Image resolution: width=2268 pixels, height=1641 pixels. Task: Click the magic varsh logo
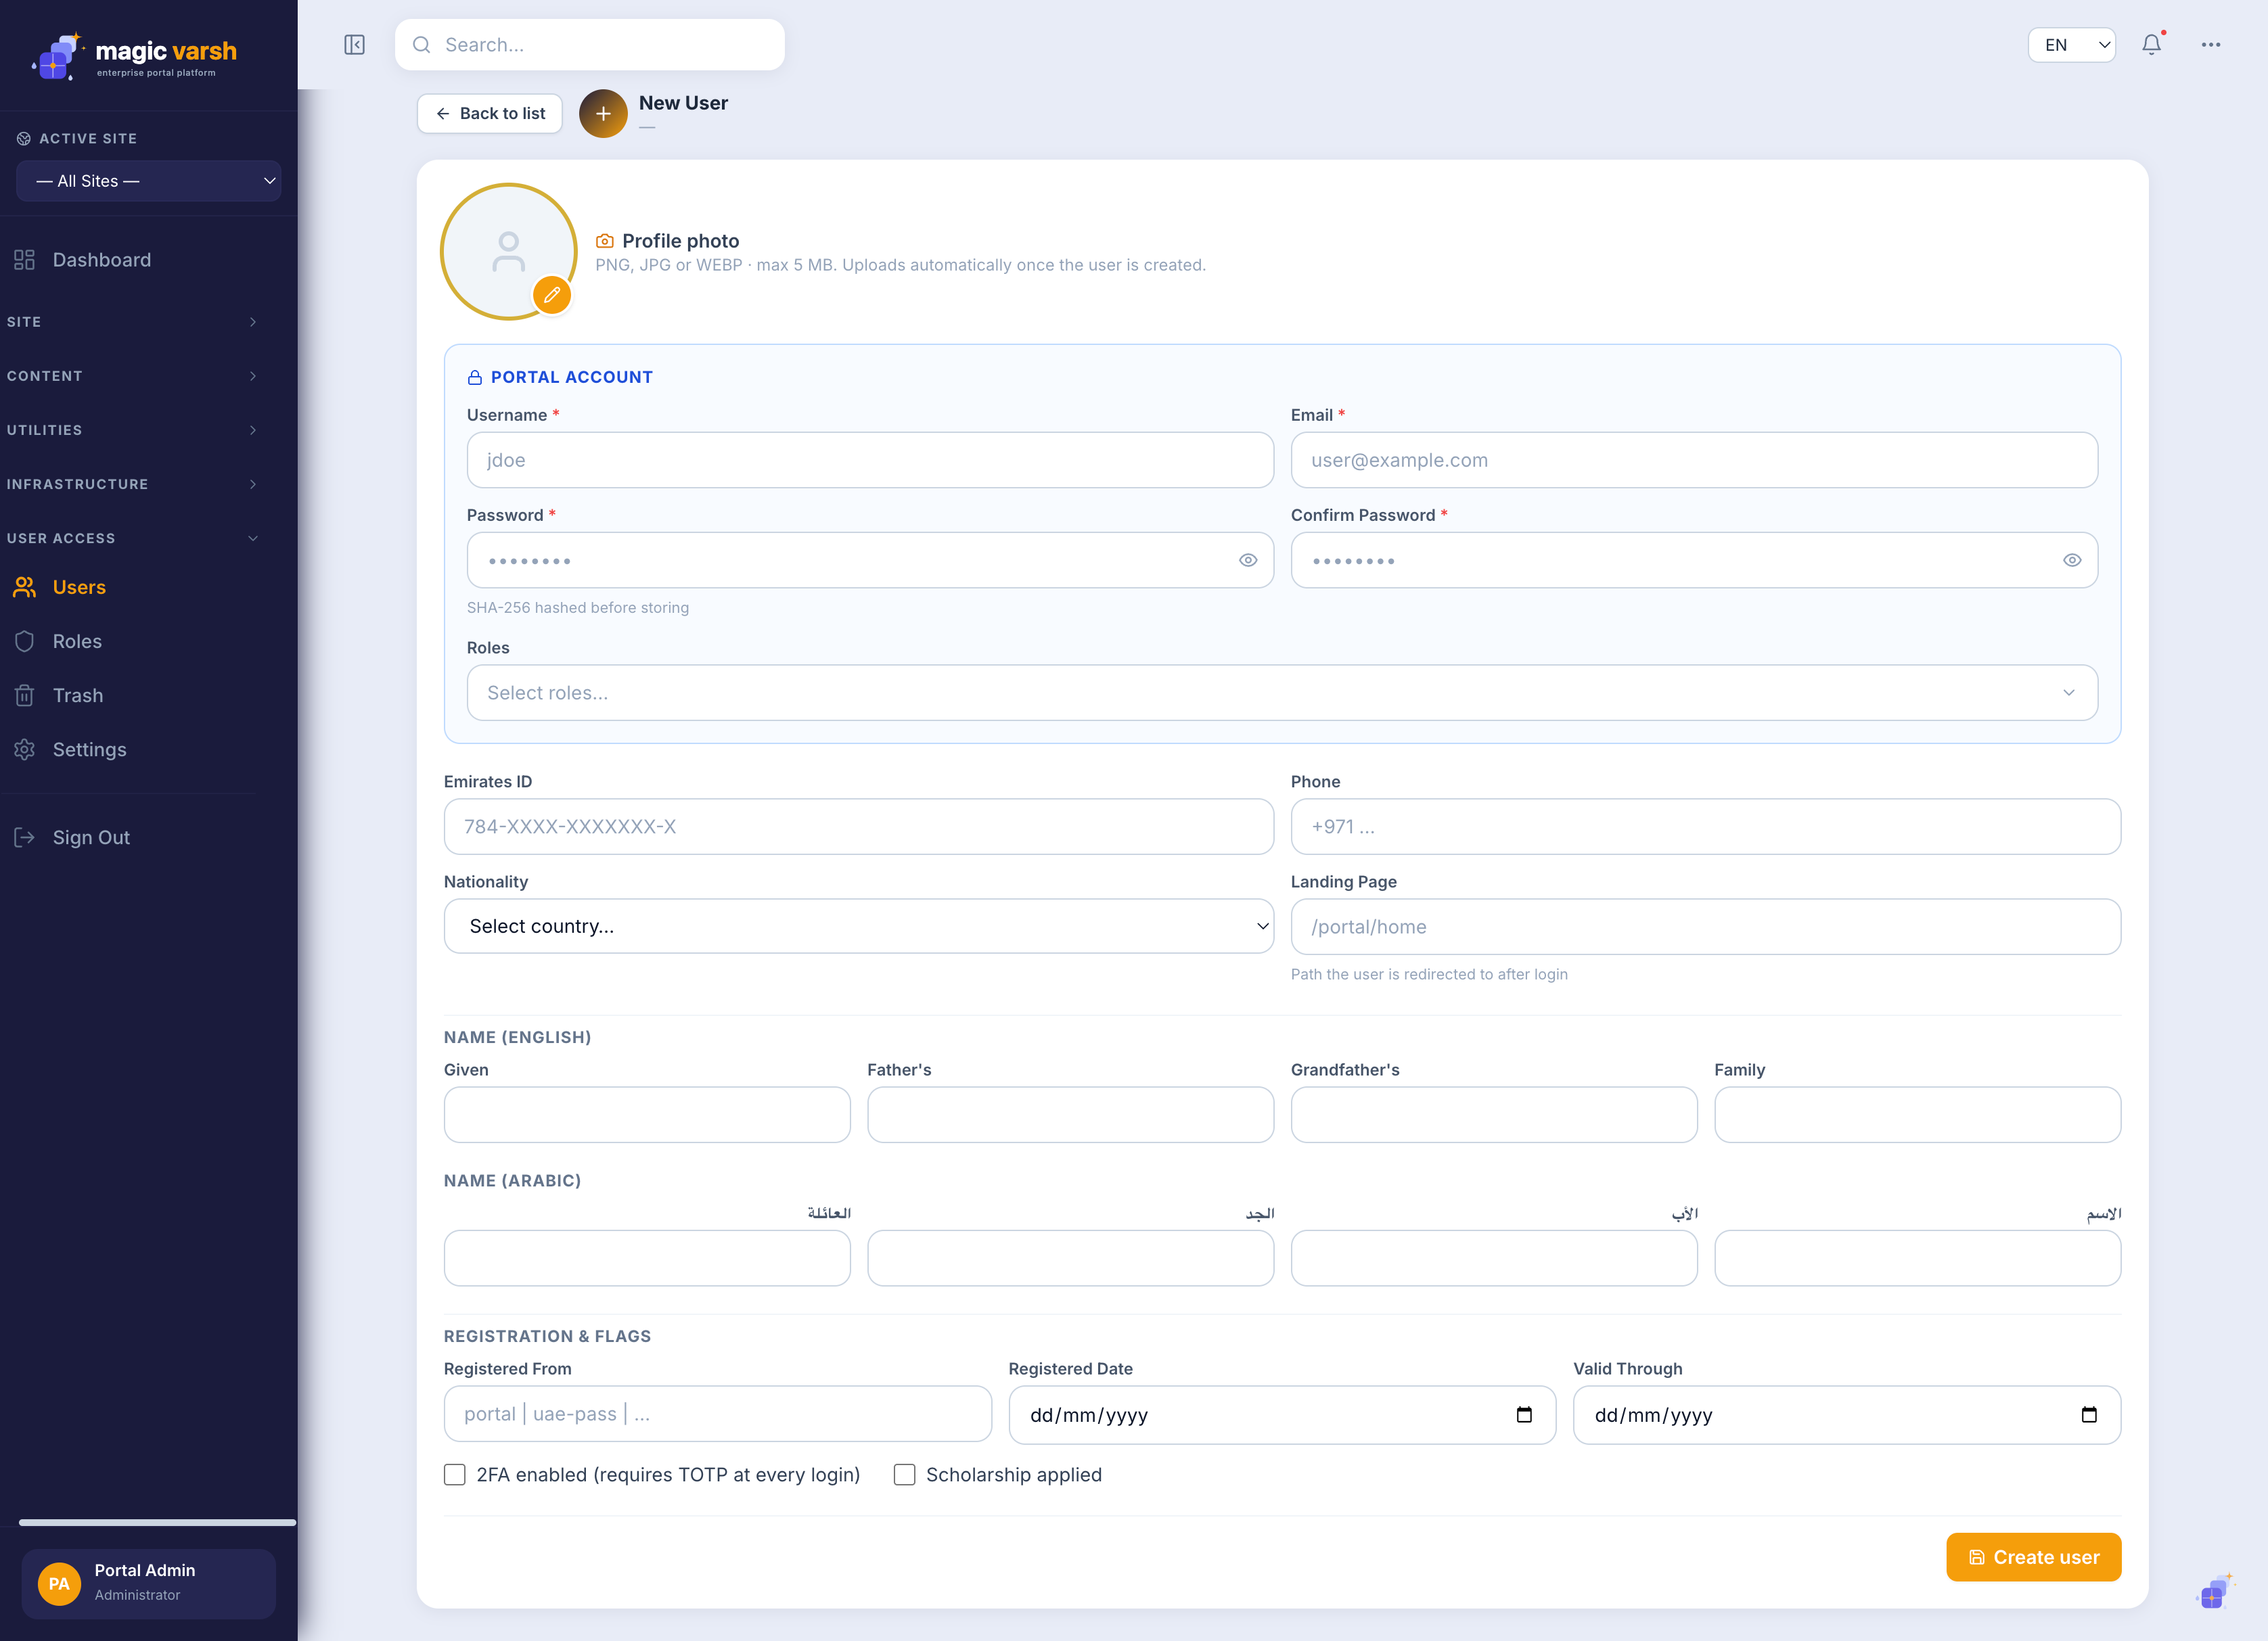tap(135, 57)
